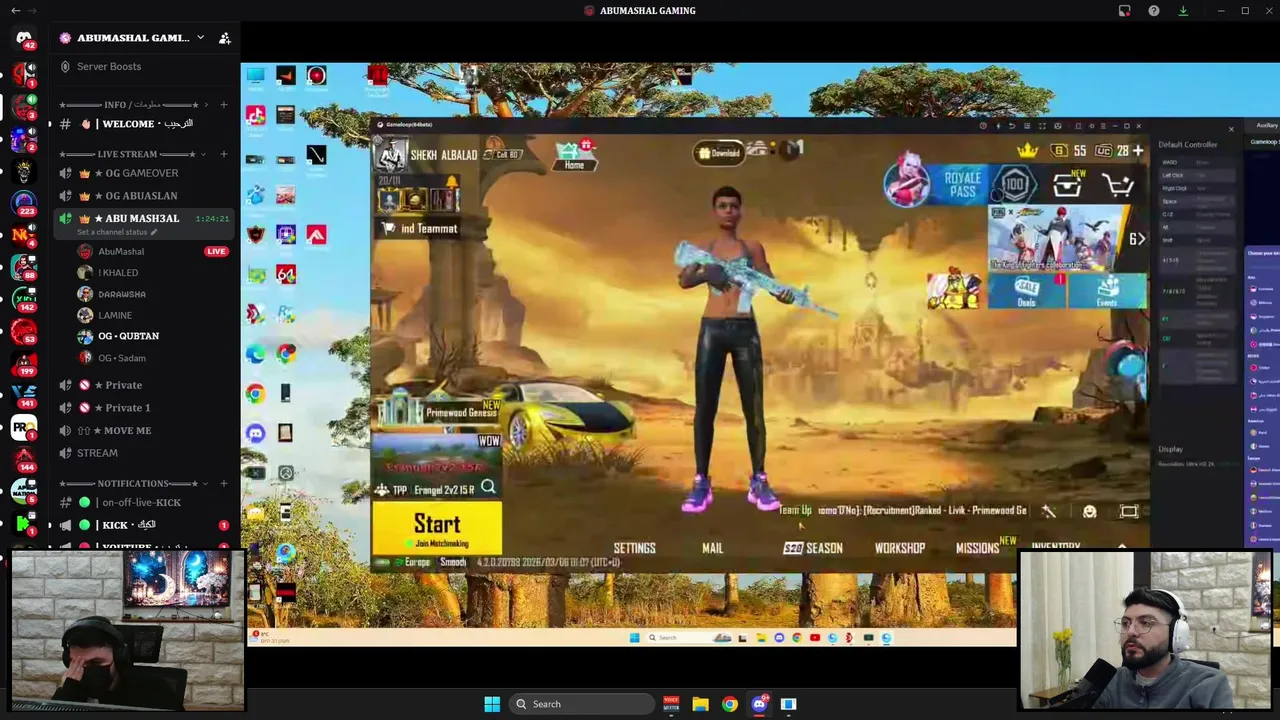This screenshot has width=1280, height=720.
Task: Open the Deals tile
Action: [x=1026, y=291]
